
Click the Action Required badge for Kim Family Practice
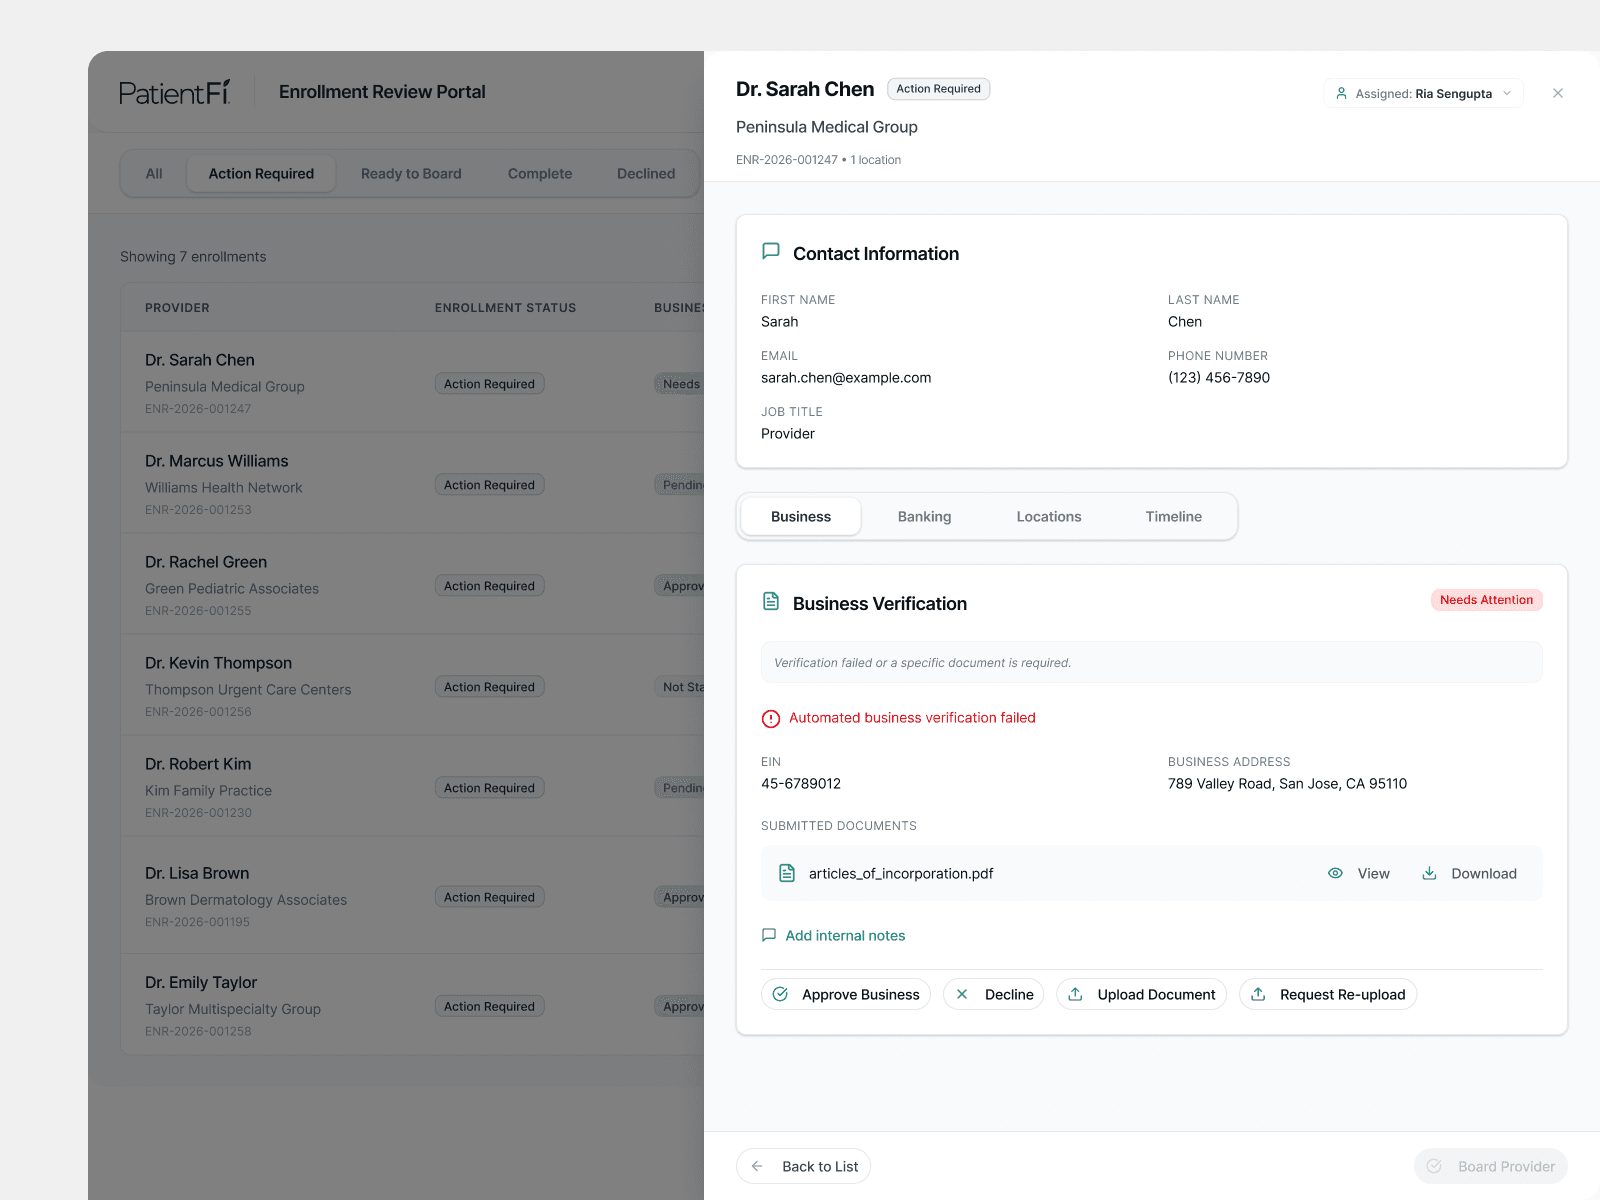489,788
